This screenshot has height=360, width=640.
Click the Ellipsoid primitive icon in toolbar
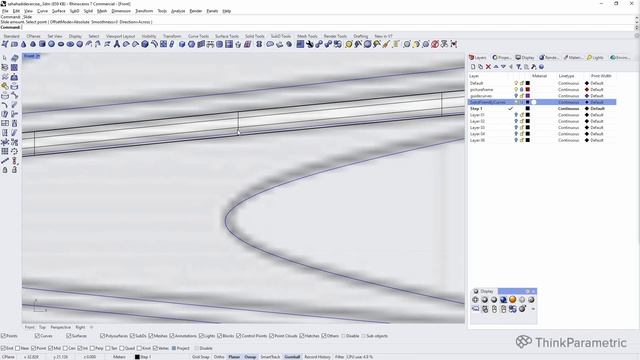pos(70,44)
